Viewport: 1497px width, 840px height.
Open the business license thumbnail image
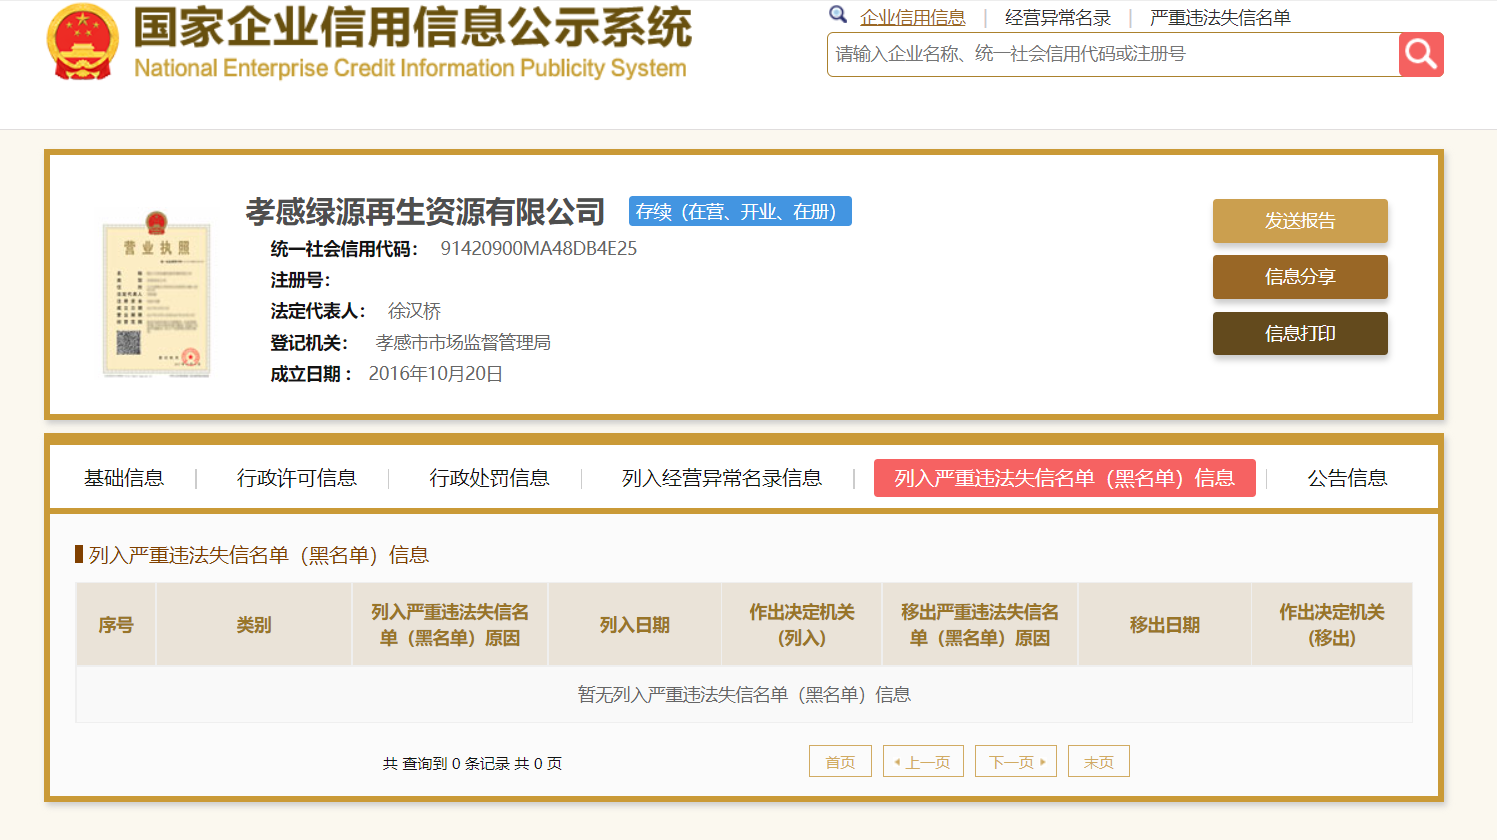pos(156,294)
